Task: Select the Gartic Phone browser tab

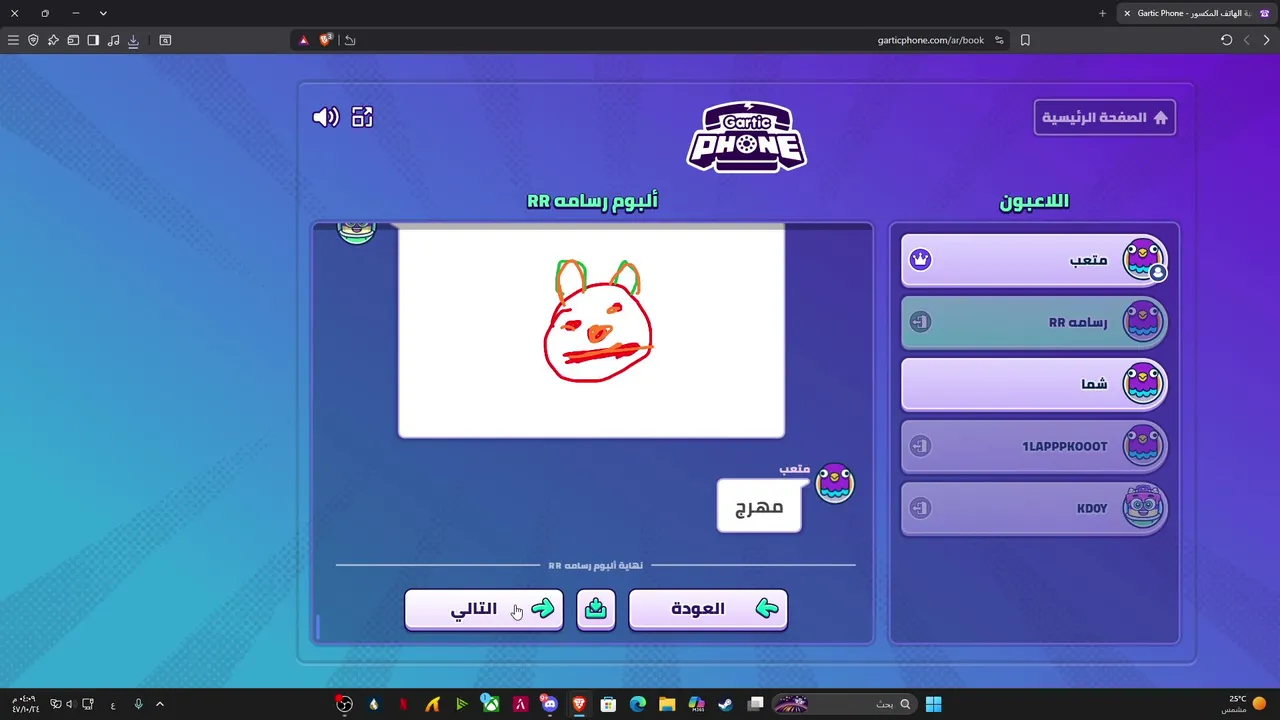Action: (1195, 13)
